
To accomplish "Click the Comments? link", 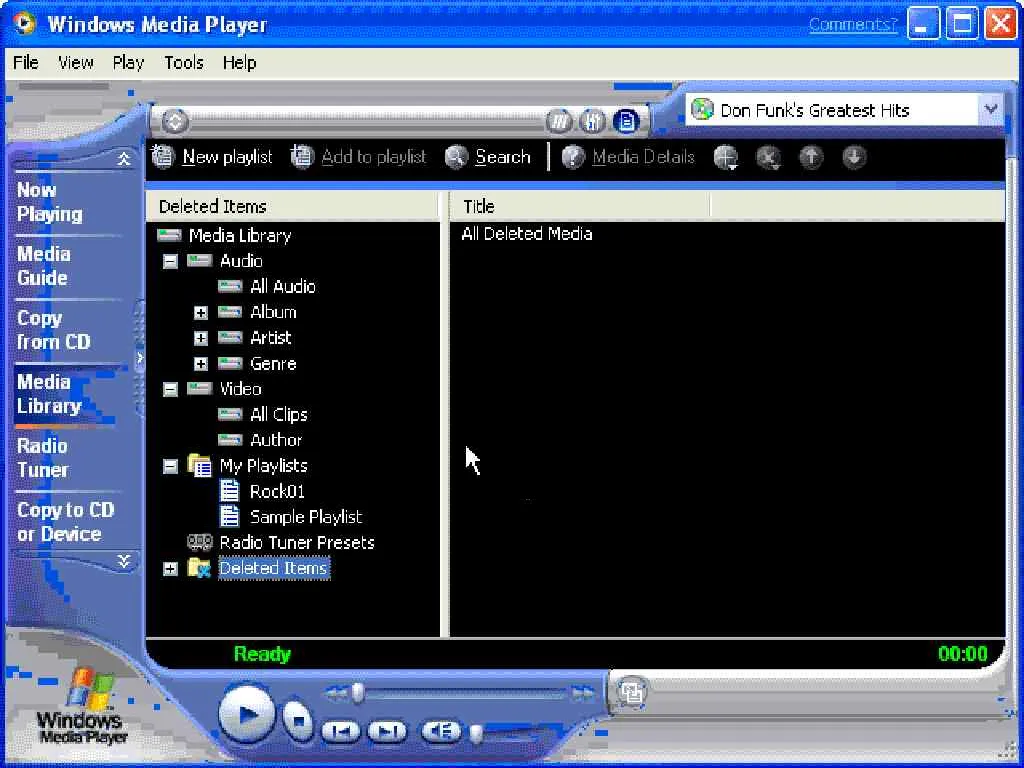I will coord(853,24).
